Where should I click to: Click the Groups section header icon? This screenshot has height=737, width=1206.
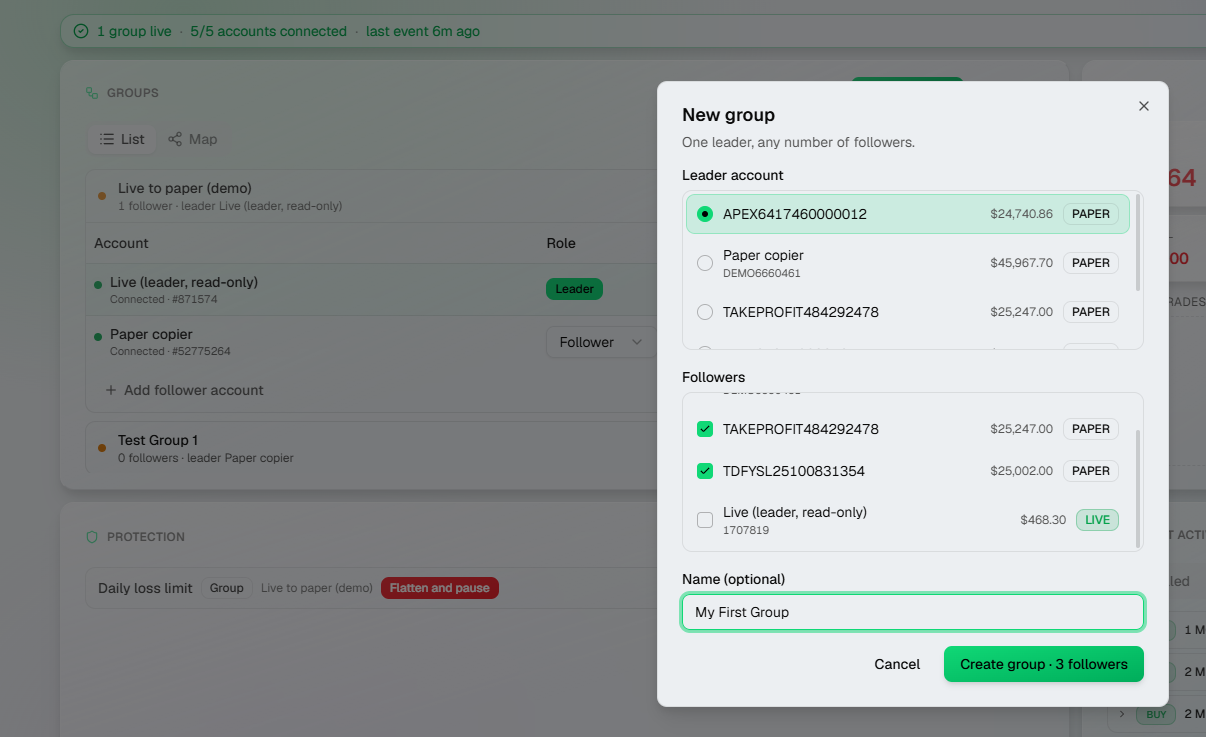click(92, 93)
